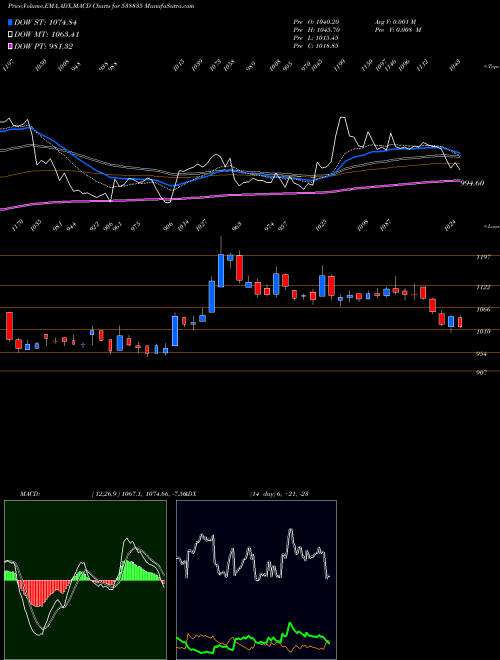The height and width of the screenshot is (660, 500).
Task: Click the 907 price axis label
Action: pos(483,373)
